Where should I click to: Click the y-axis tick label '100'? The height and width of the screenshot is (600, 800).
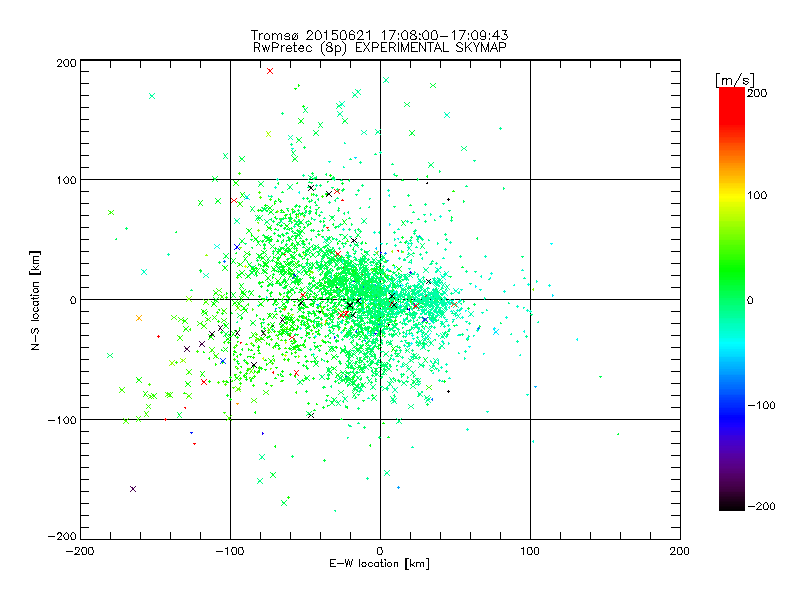click(x=66, y=180)
